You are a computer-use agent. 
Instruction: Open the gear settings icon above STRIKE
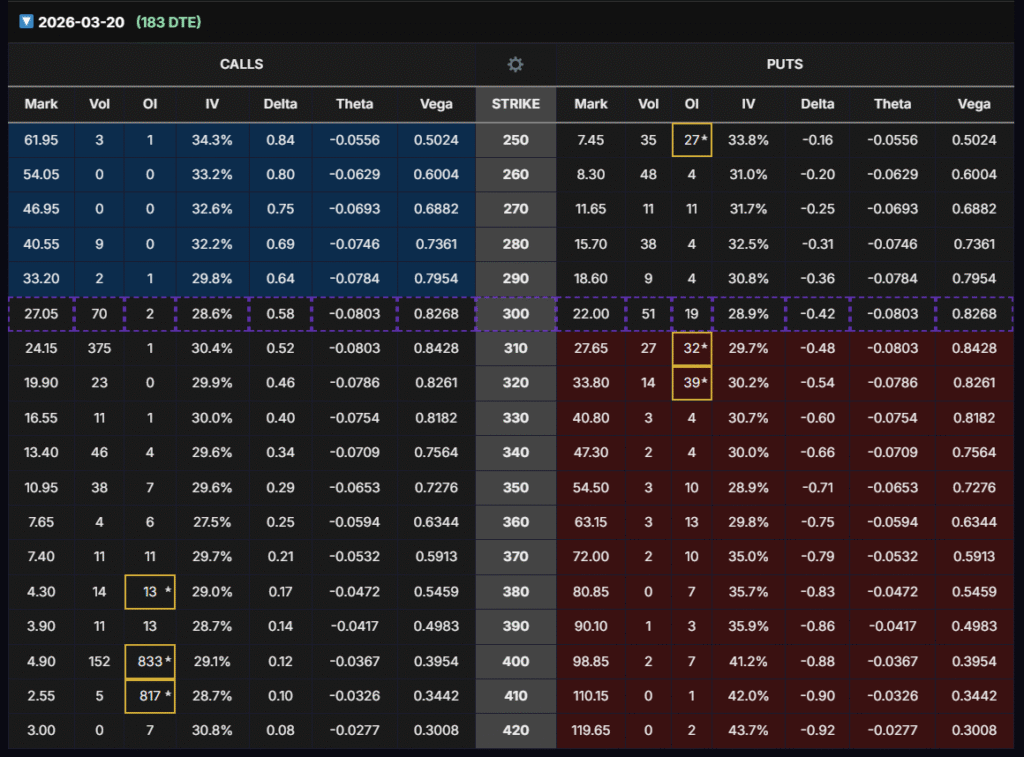[515, 65]
